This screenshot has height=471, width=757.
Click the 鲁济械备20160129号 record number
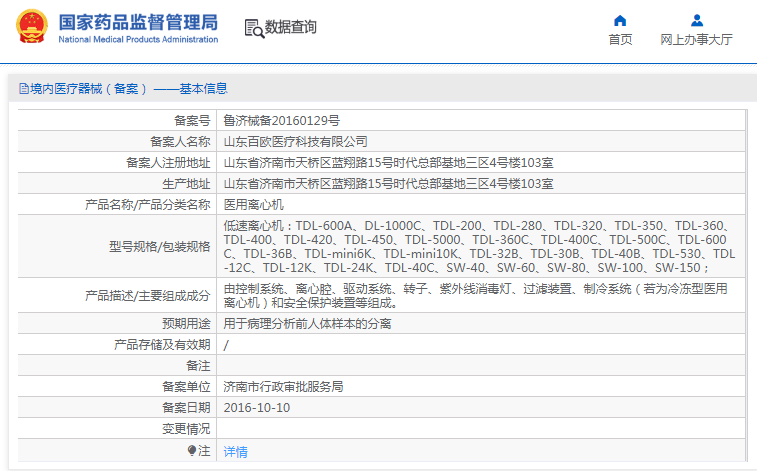(x=281, y=120)
